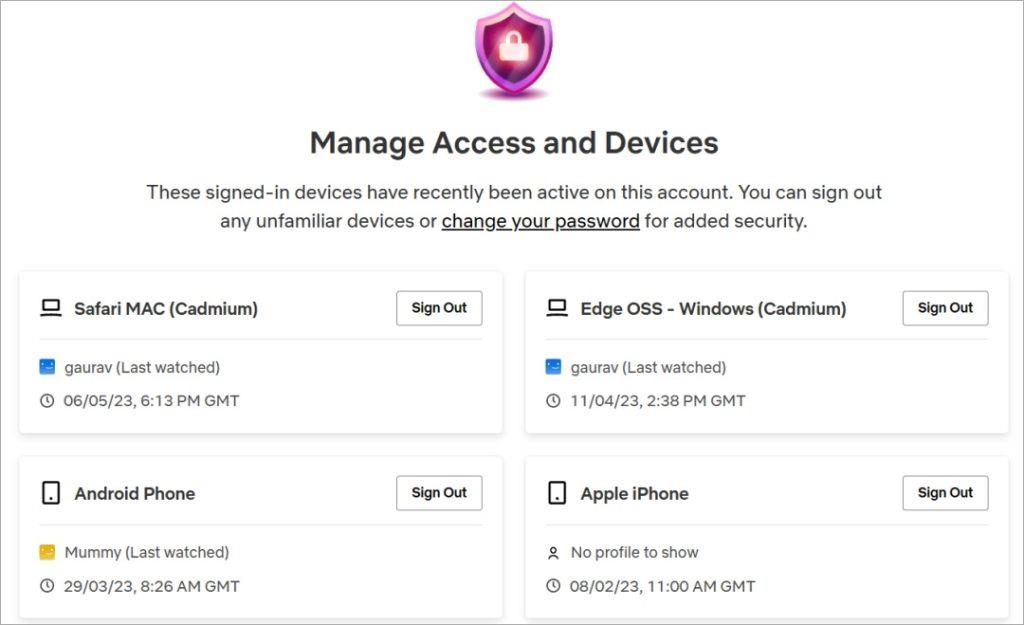1024x625 pixels.
Task: Open the change your password link
Action: (541, 221)
